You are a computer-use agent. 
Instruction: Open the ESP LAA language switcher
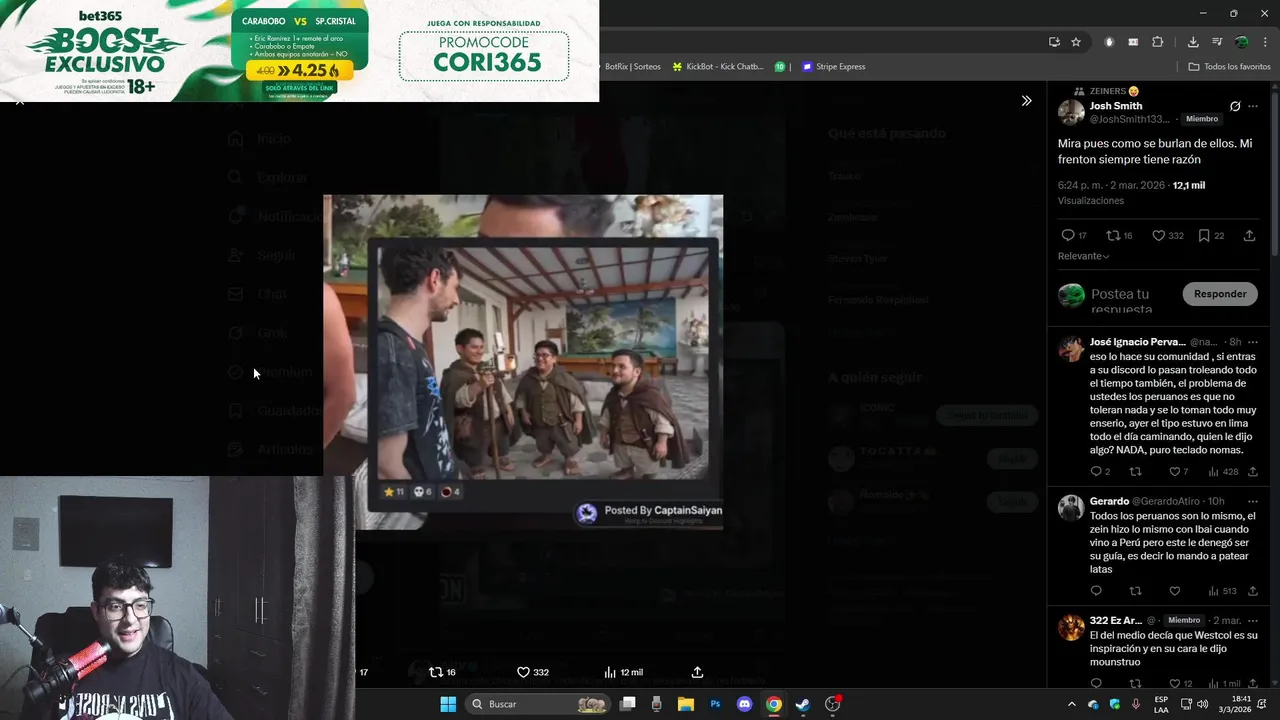1162,704
